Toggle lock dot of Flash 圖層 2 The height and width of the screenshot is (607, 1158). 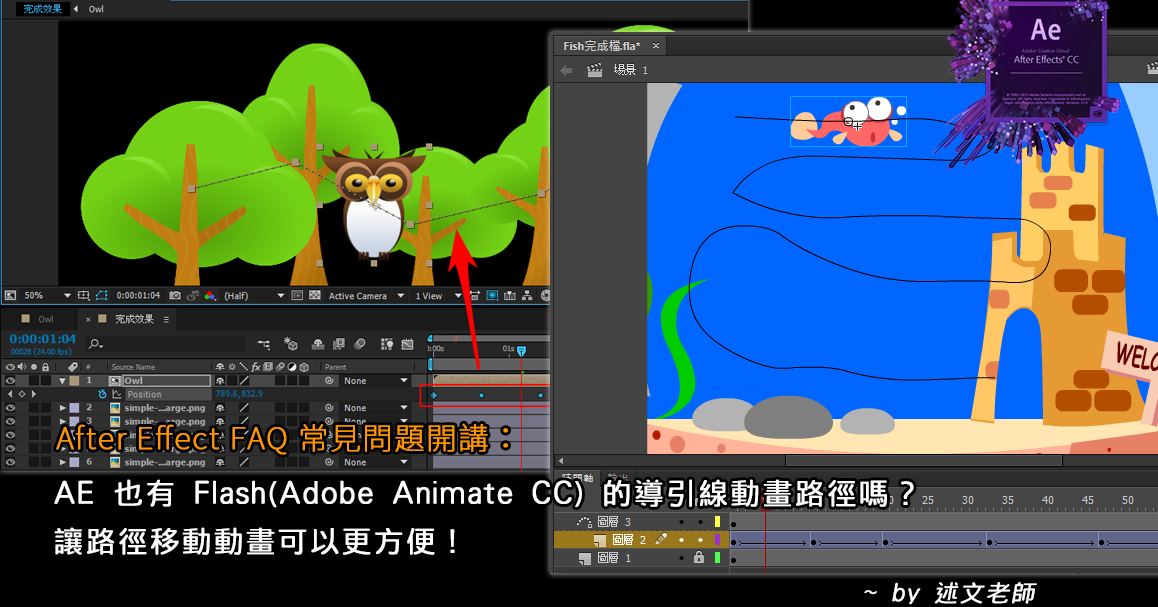(700, 540)
